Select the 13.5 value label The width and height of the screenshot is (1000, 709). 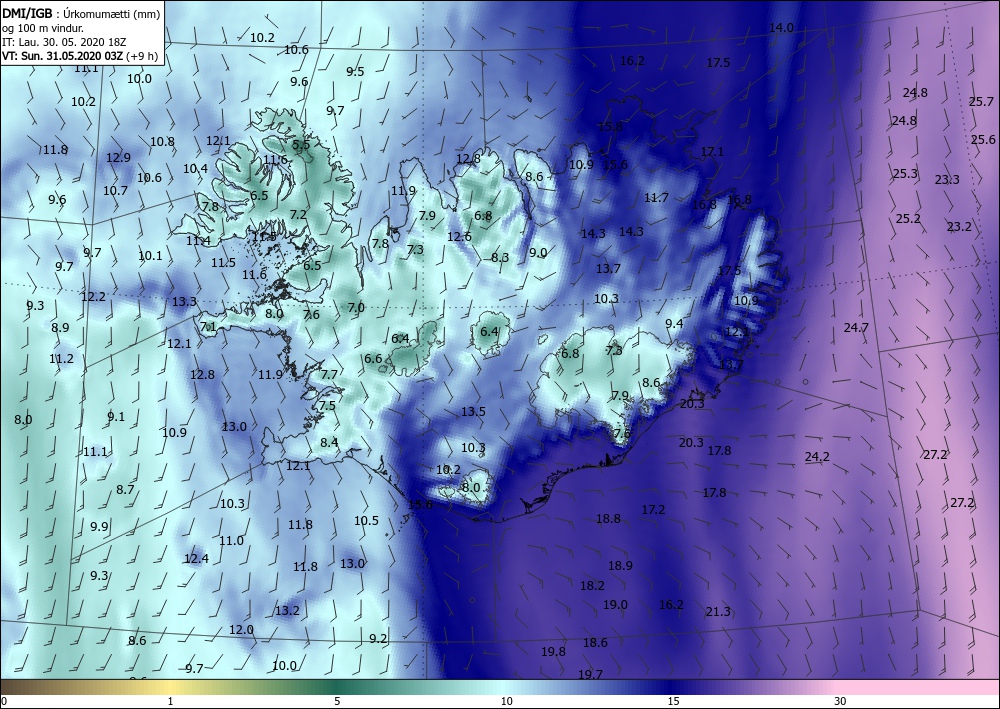pos(473,412)
